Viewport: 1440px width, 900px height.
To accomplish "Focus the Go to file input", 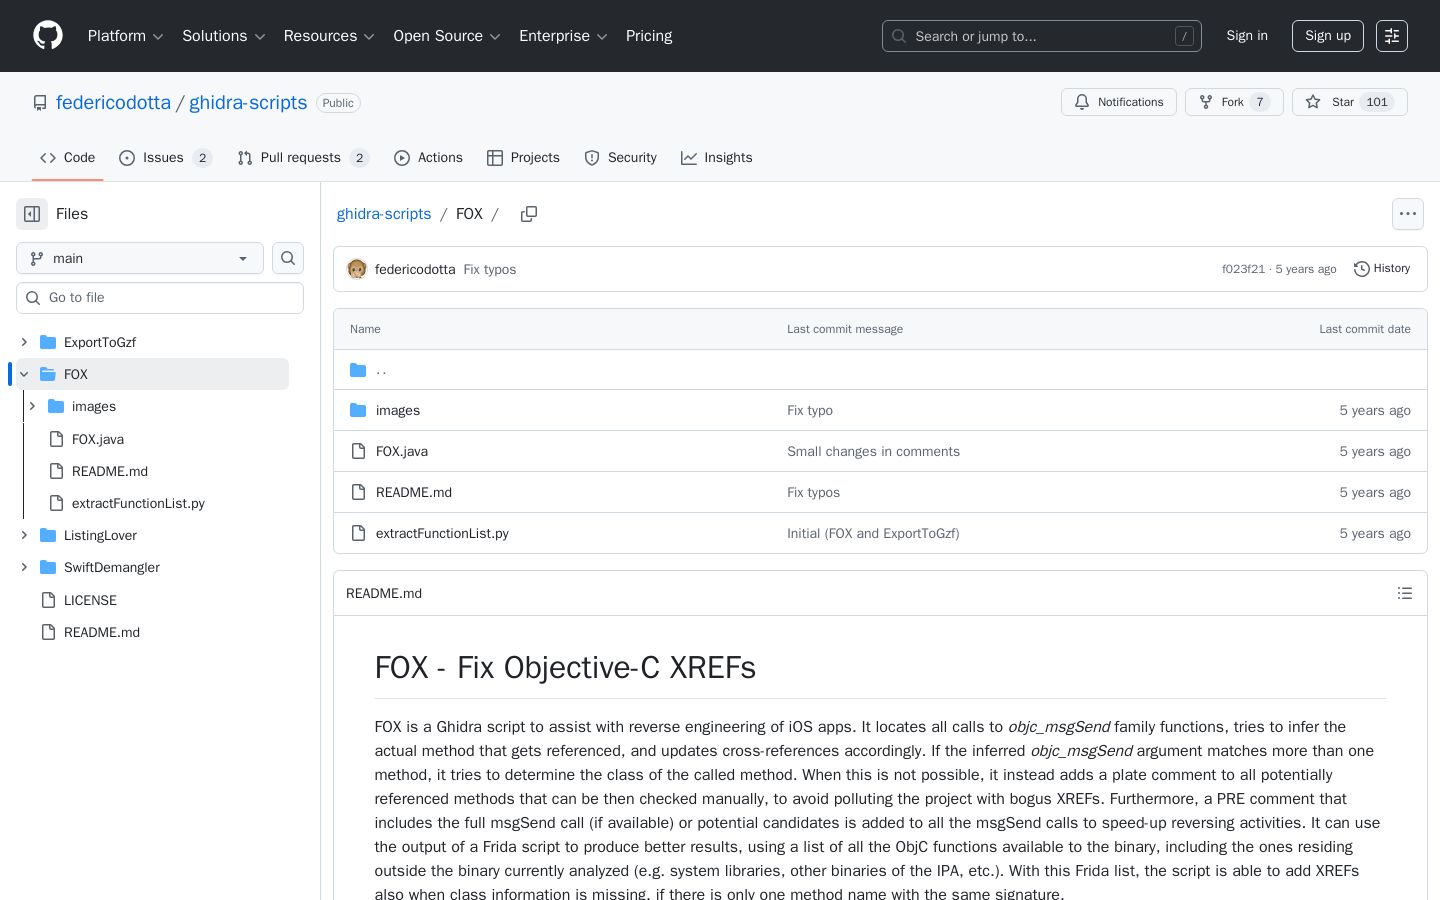I will coord(160,298).
